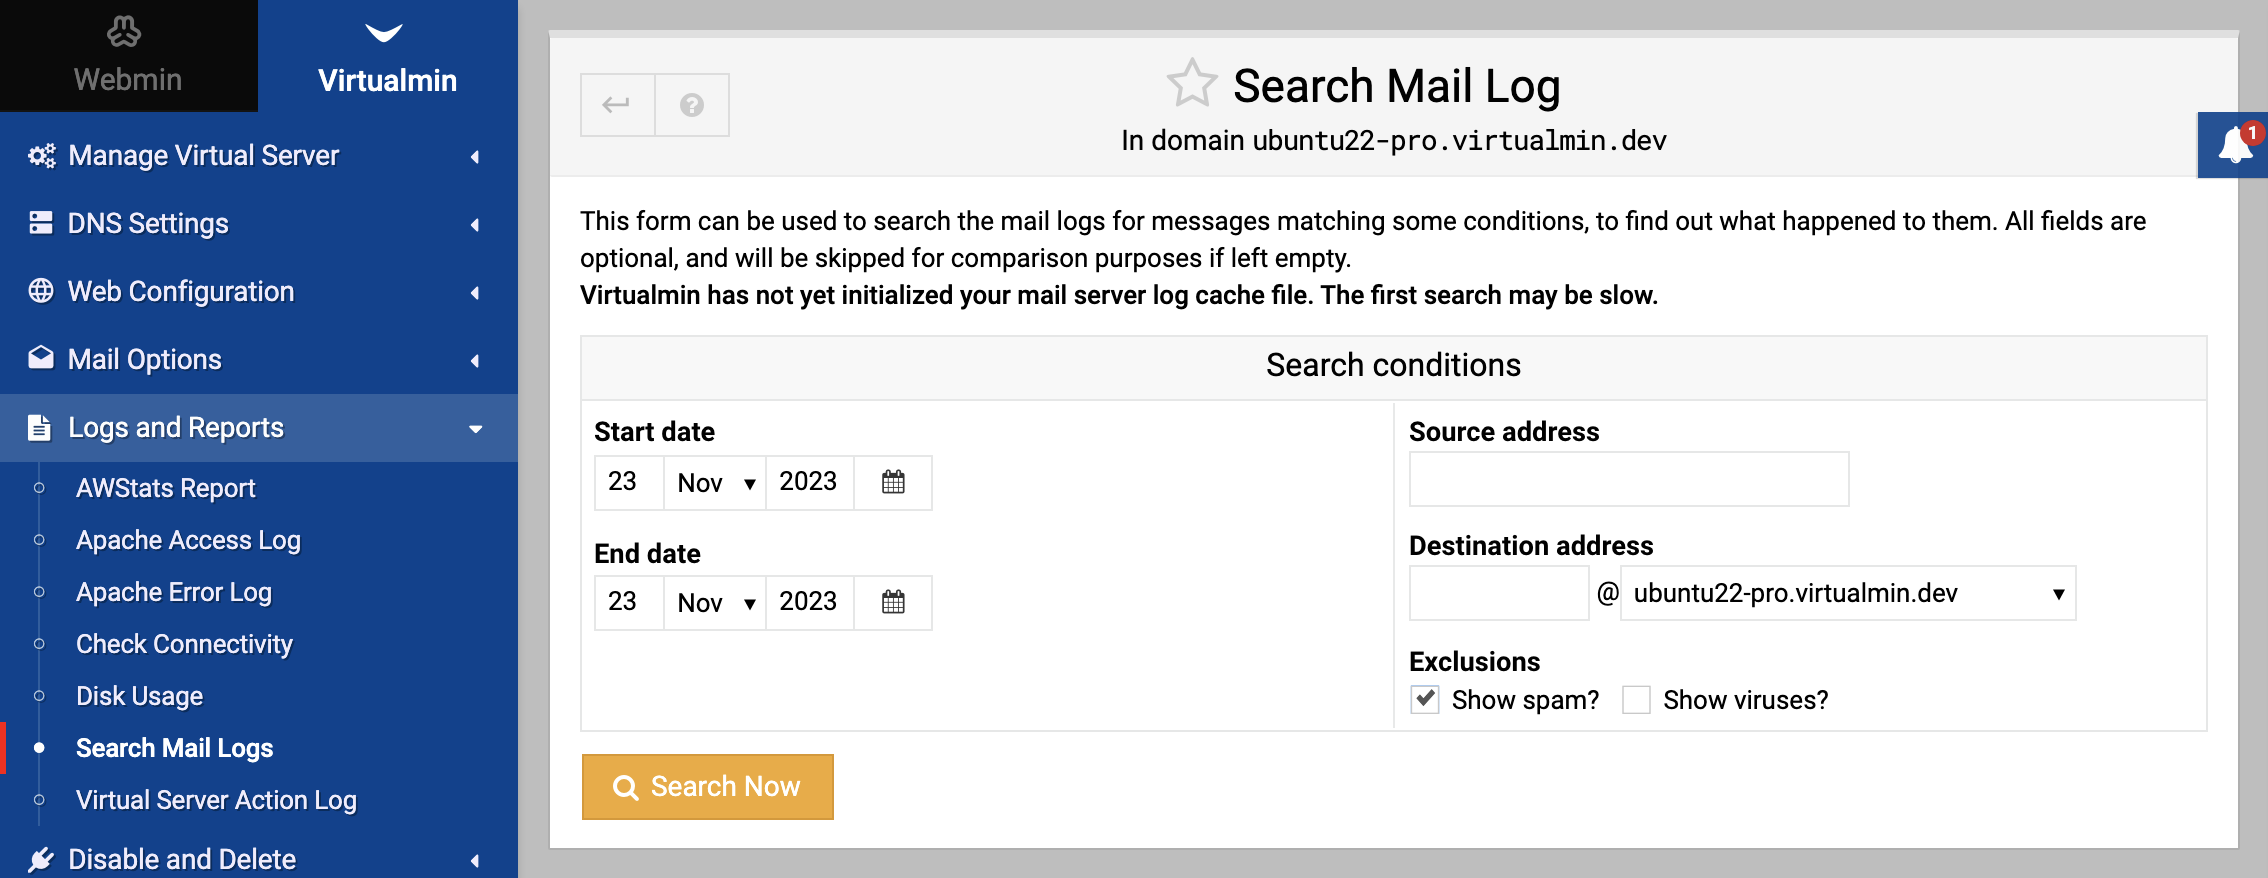Click the Search conditions section header
The height and width of the screenshot is (878, 2268).
(x=1393, y=366)
